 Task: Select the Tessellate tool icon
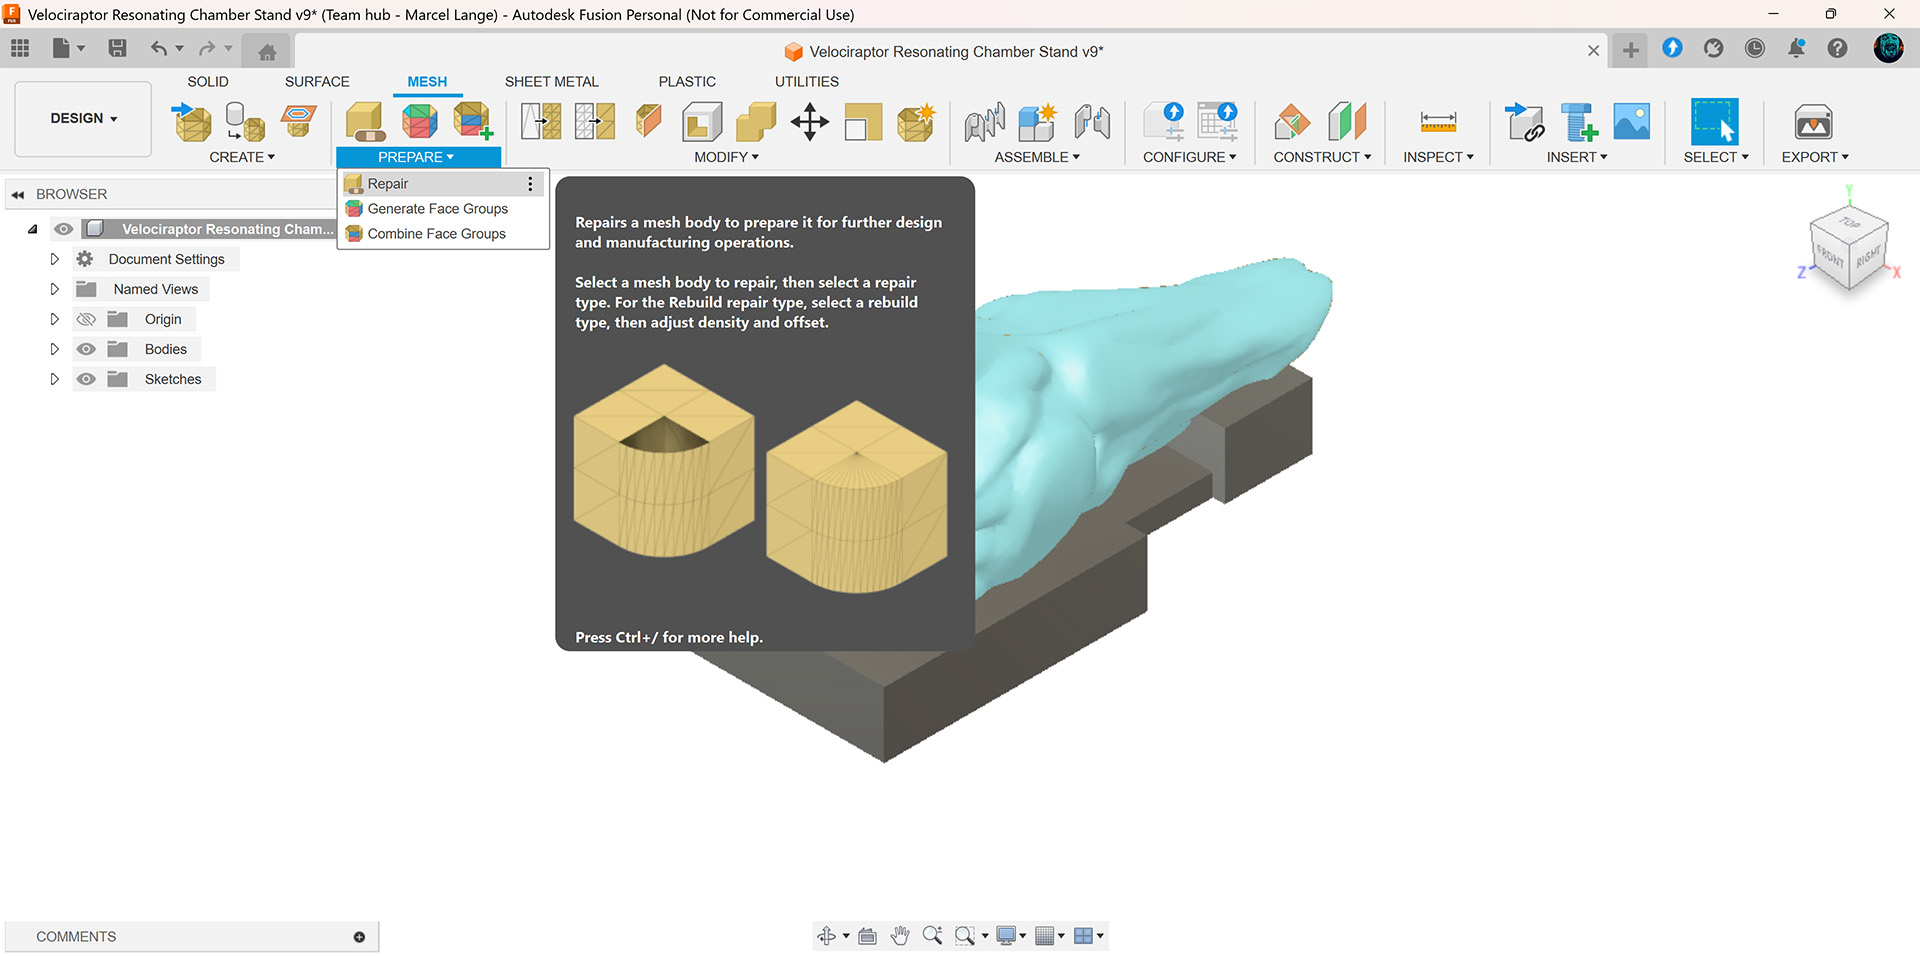coord(245,122)
